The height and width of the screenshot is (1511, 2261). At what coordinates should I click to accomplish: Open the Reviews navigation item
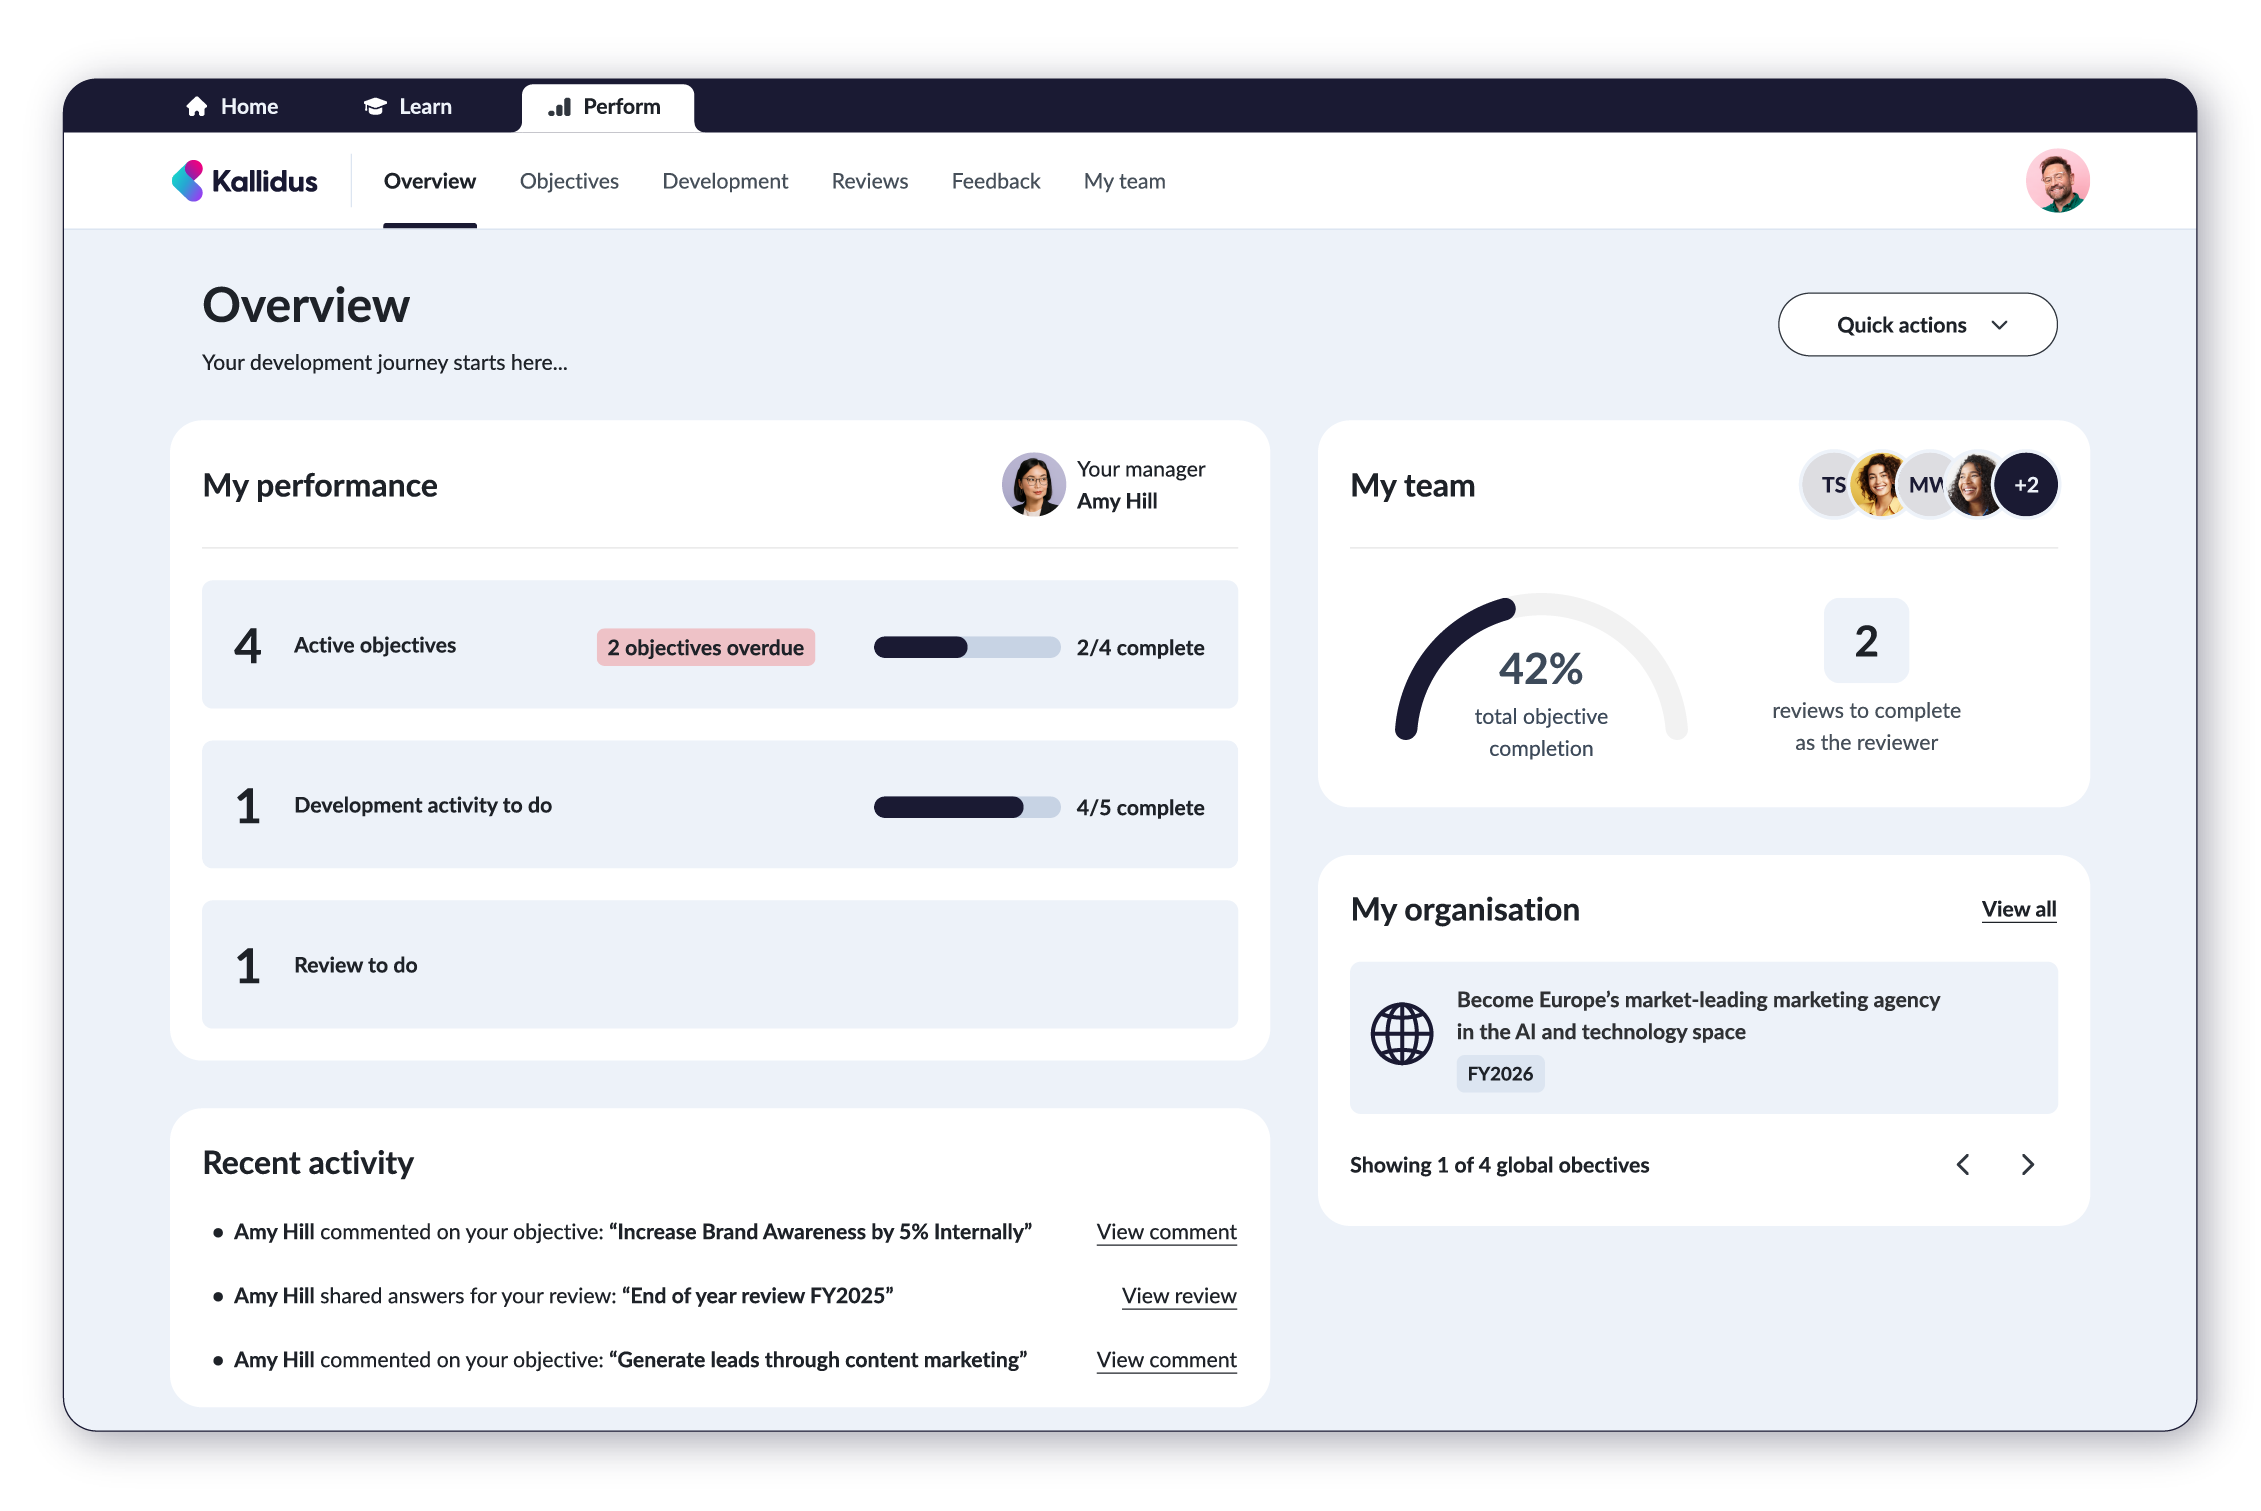[x=870, y=181]
